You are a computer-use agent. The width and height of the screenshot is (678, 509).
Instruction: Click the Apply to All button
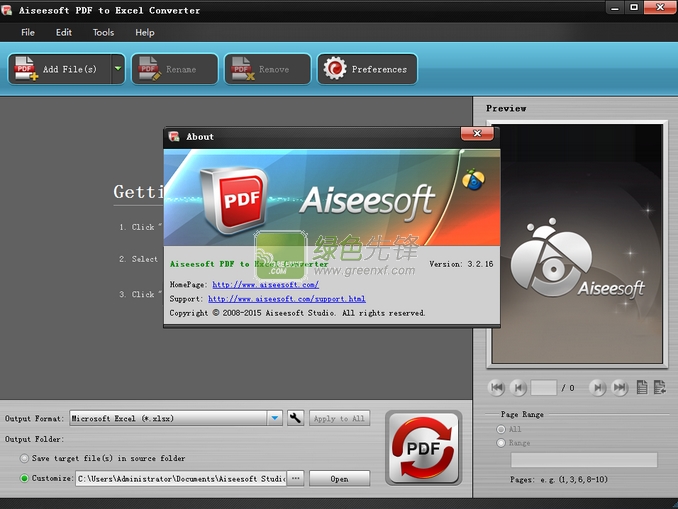339,418
